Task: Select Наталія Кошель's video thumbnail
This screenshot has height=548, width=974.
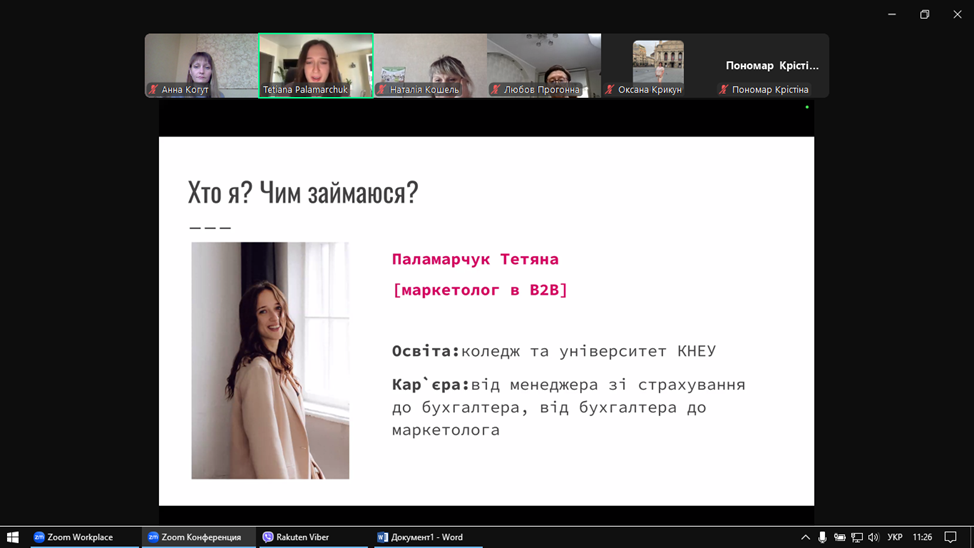Action: [x=430, y=63]
